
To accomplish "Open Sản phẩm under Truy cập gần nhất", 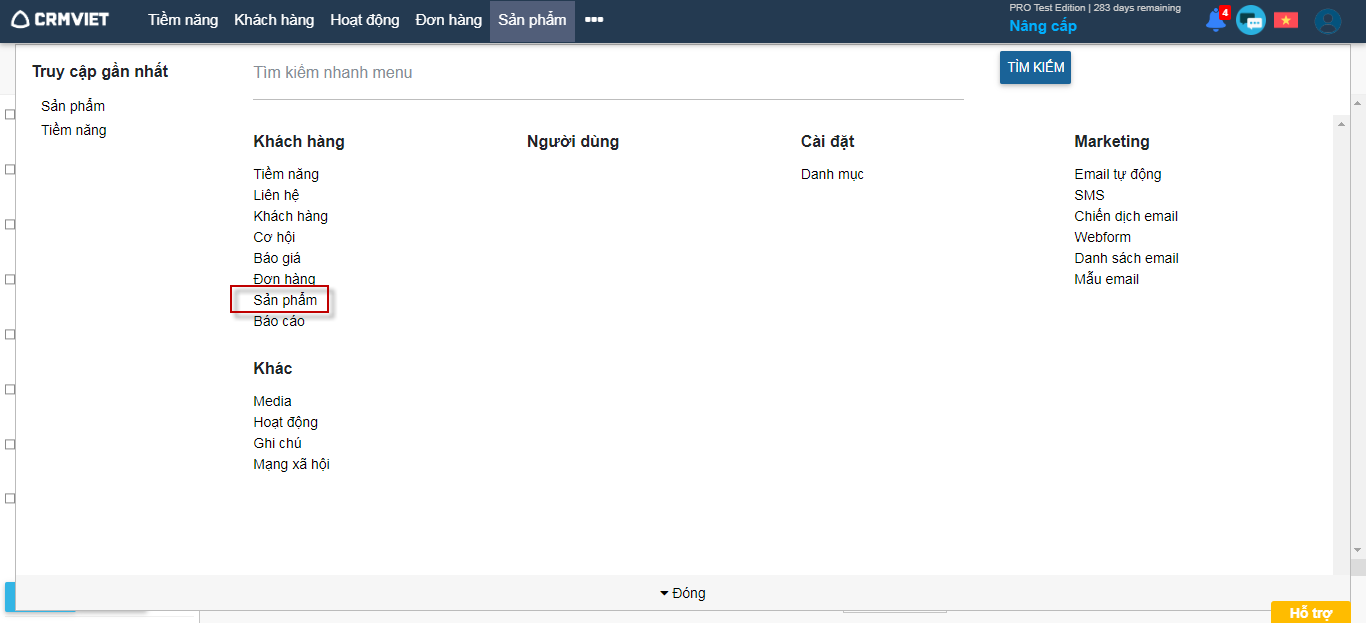I will coord(73,106).
